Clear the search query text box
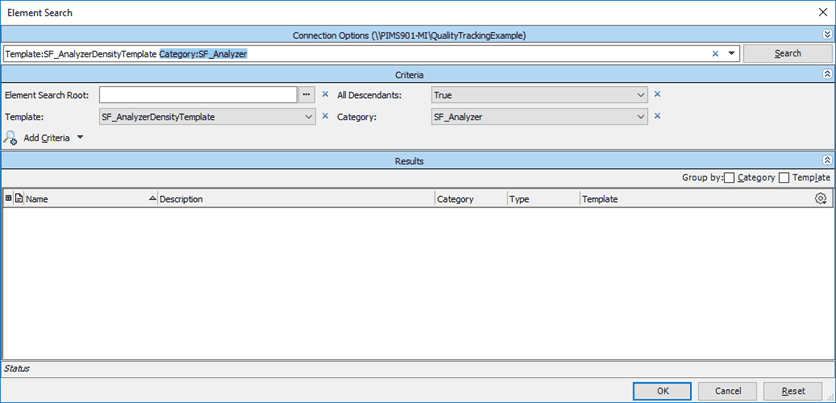This screenshot has width=836, height=403. coord(716,53)
